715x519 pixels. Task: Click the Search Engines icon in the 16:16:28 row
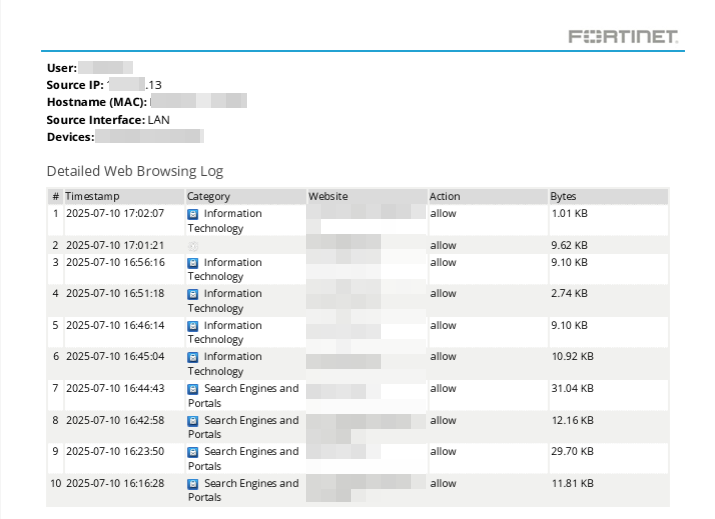[x=193, y=484]
